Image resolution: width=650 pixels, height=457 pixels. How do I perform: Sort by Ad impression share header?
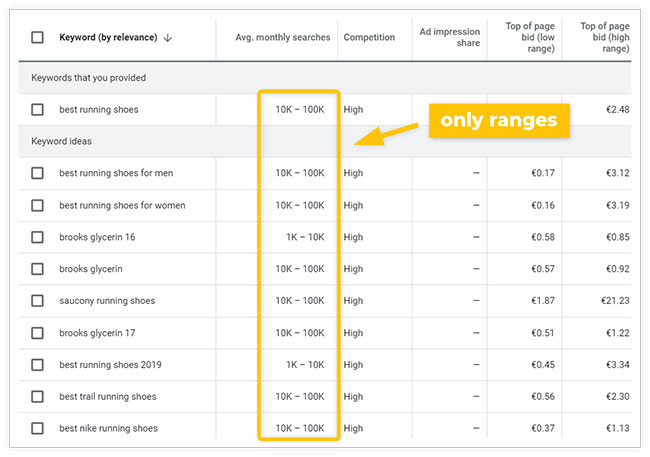click(449, 37)
